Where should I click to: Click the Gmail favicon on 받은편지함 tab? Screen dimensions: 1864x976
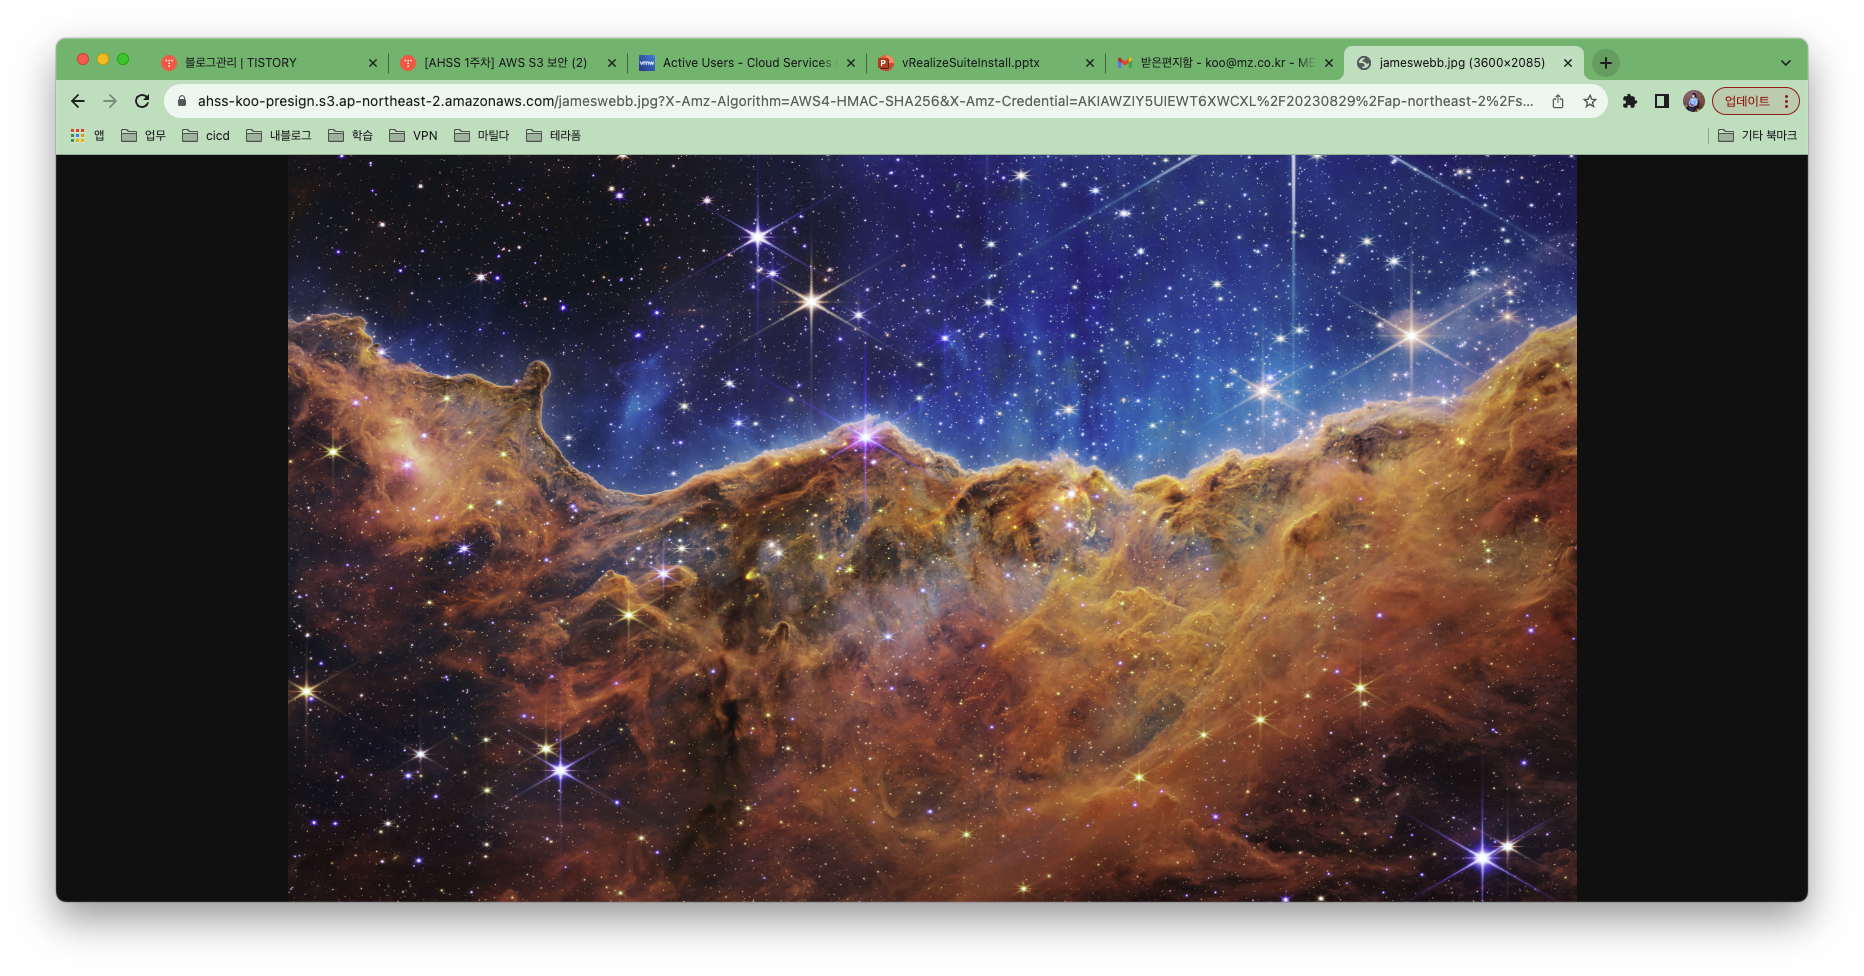click(1125, 63)
